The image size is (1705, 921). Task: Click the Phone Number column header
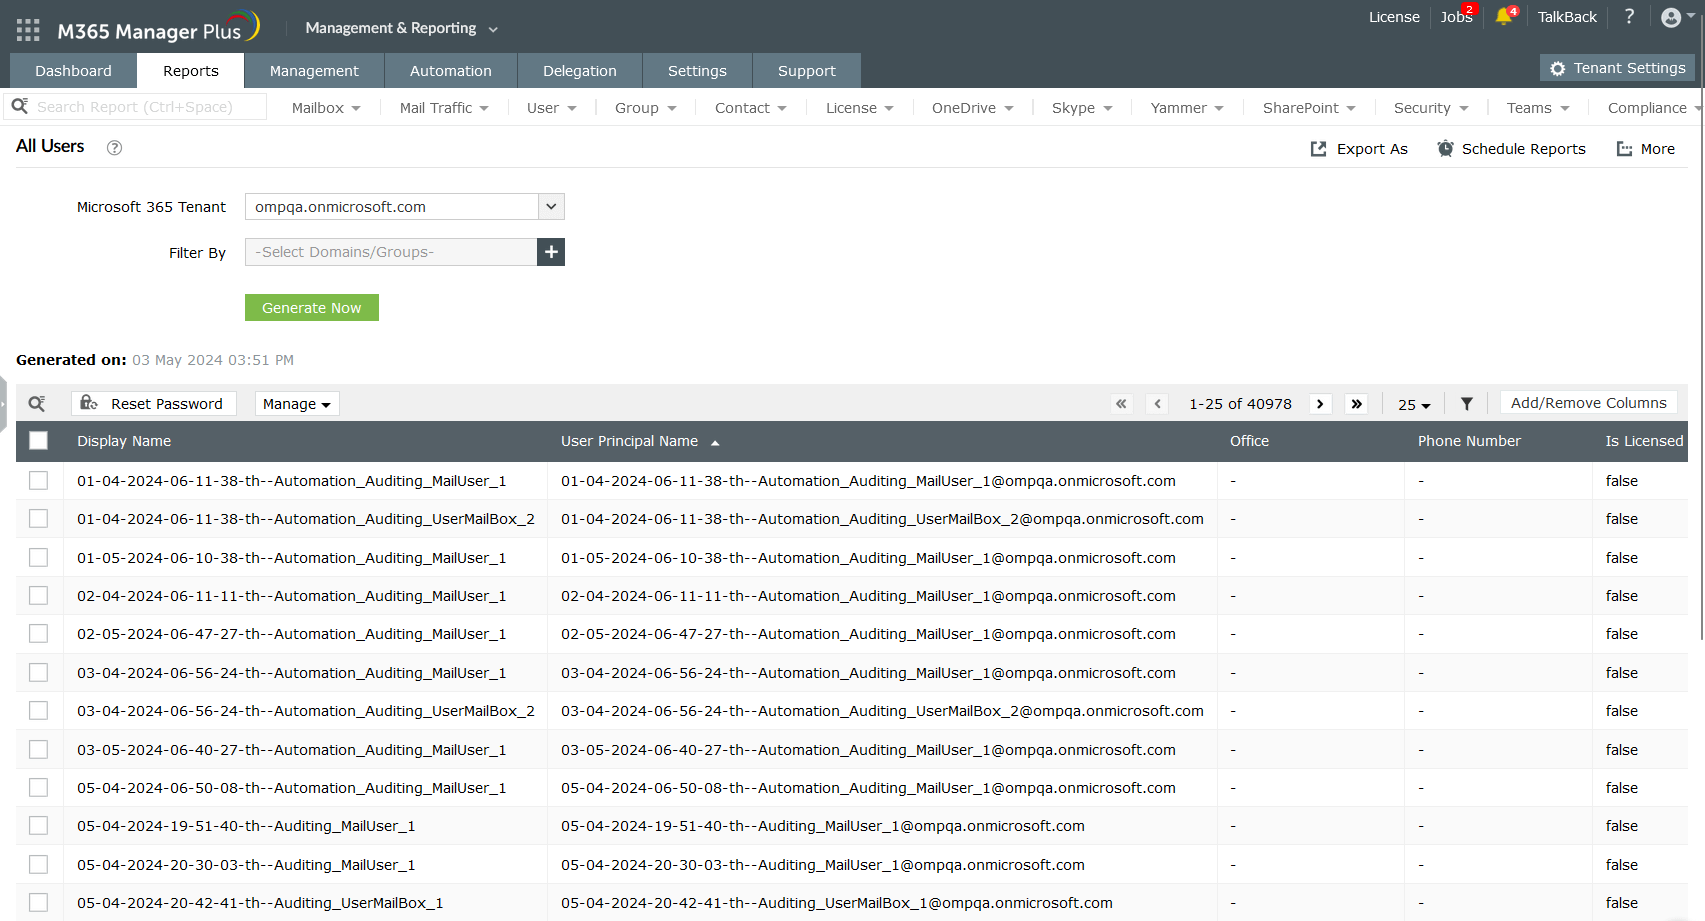(1469, 441)
